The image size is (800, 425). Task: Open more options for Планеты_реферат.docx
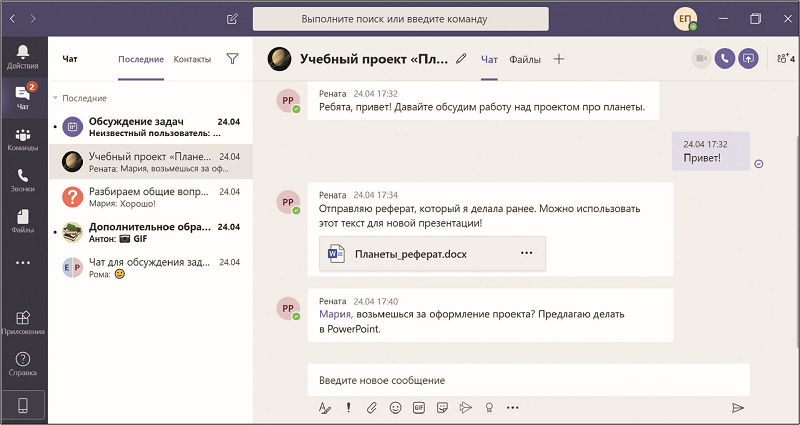(526, 253)
